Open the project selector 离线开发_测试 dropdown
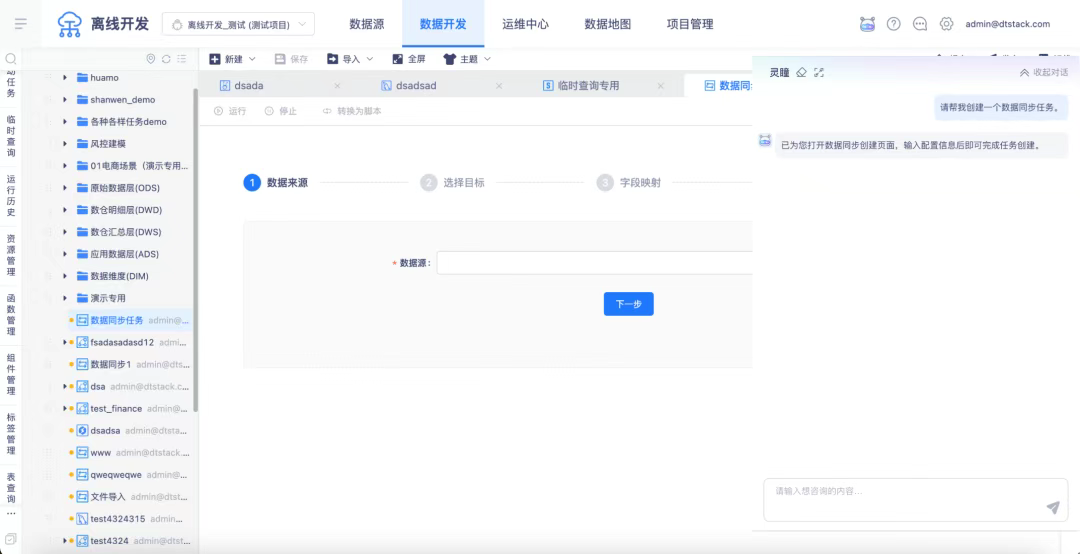Screen dimensions: 1080x554 pos(238,24)
